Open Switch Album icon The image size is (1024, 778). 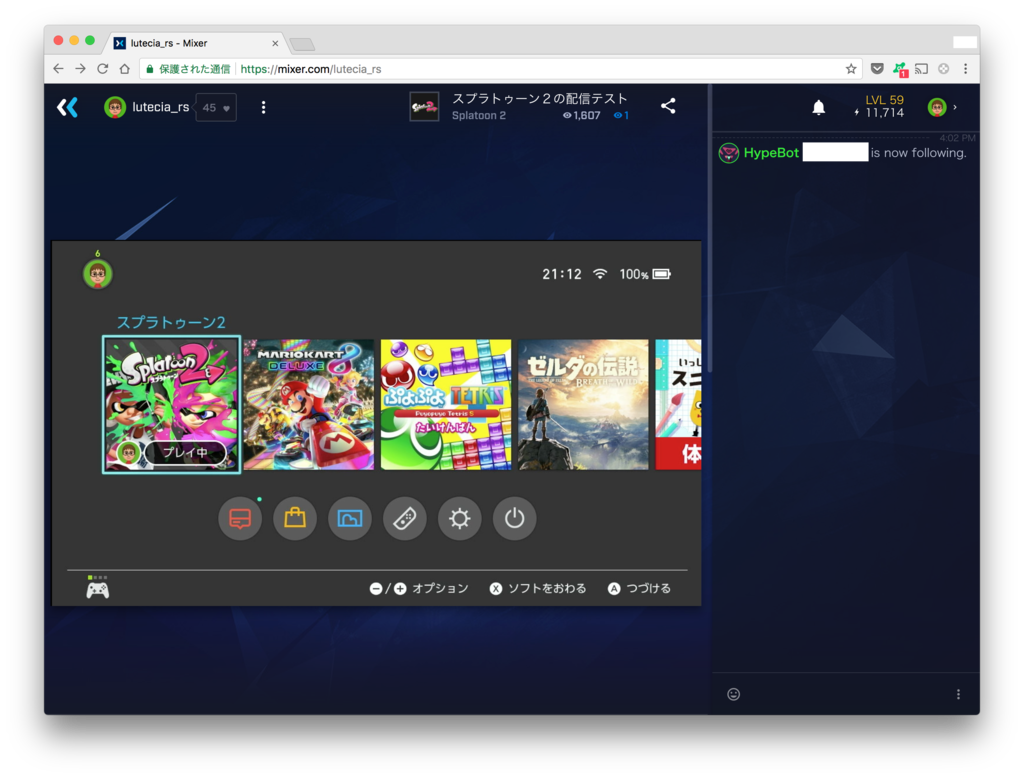tap(350, 518)
